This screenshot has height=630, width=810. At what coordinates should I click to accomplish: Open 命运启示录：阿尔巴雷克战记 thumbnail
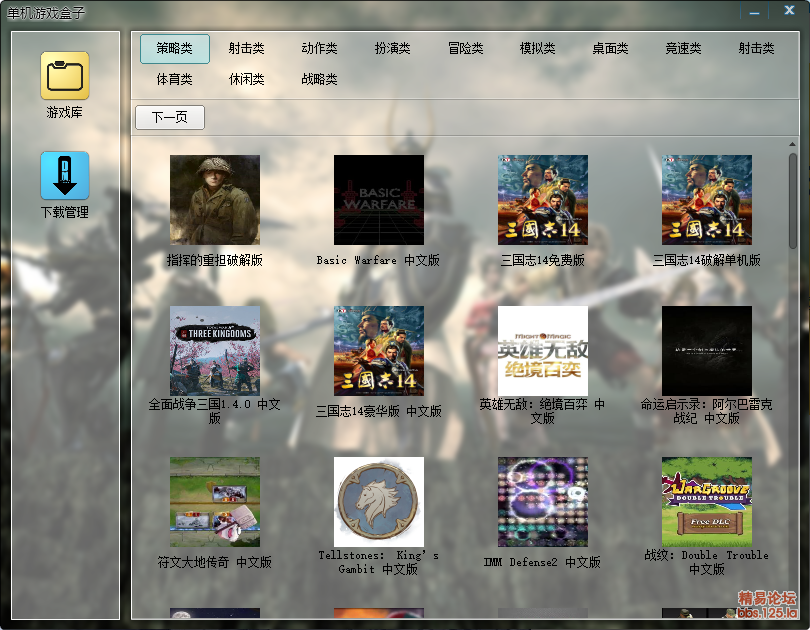707,351
